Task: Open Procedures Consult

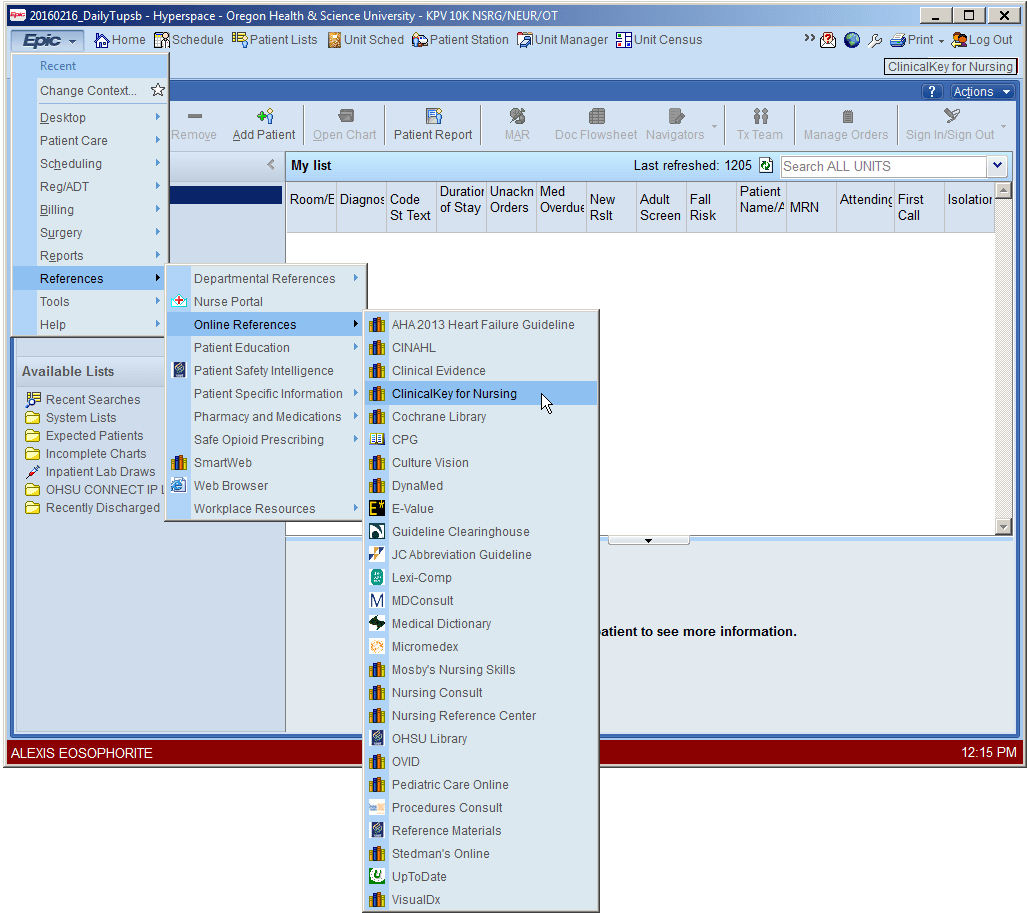Action: click(x=481, y=808)
